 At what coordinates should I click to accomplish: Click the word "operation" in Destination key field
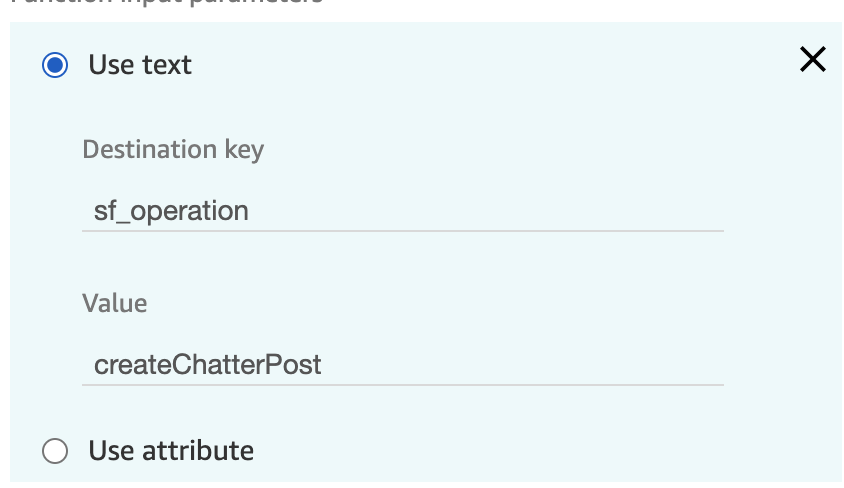click(x=189, y=211)
